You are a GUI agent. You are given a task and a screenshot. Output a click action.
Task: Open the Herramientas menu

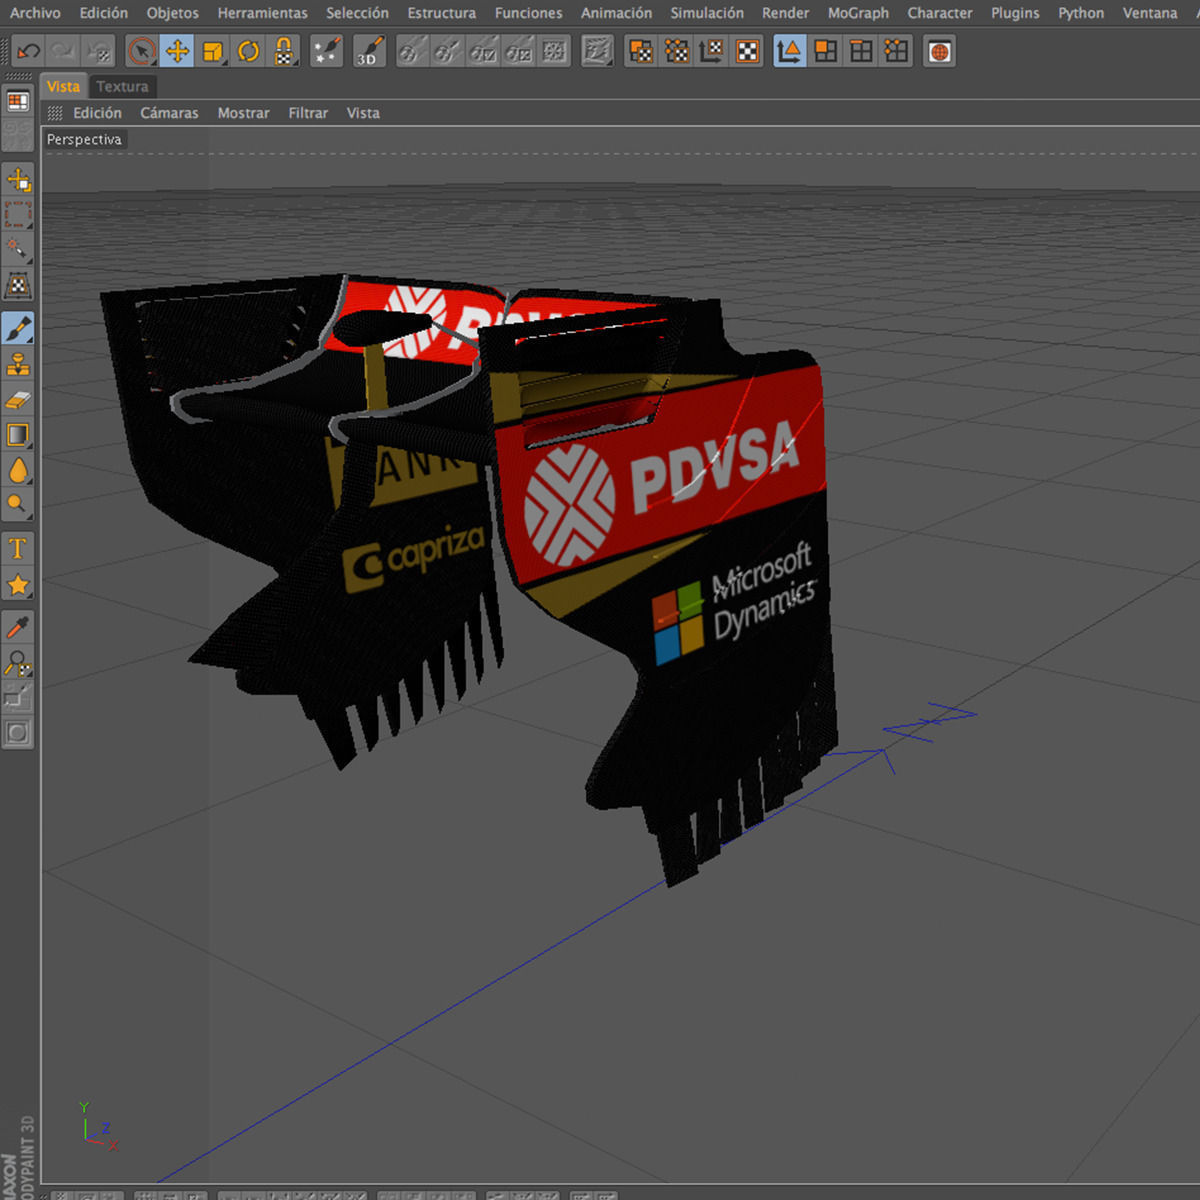(x=263, y=13)
